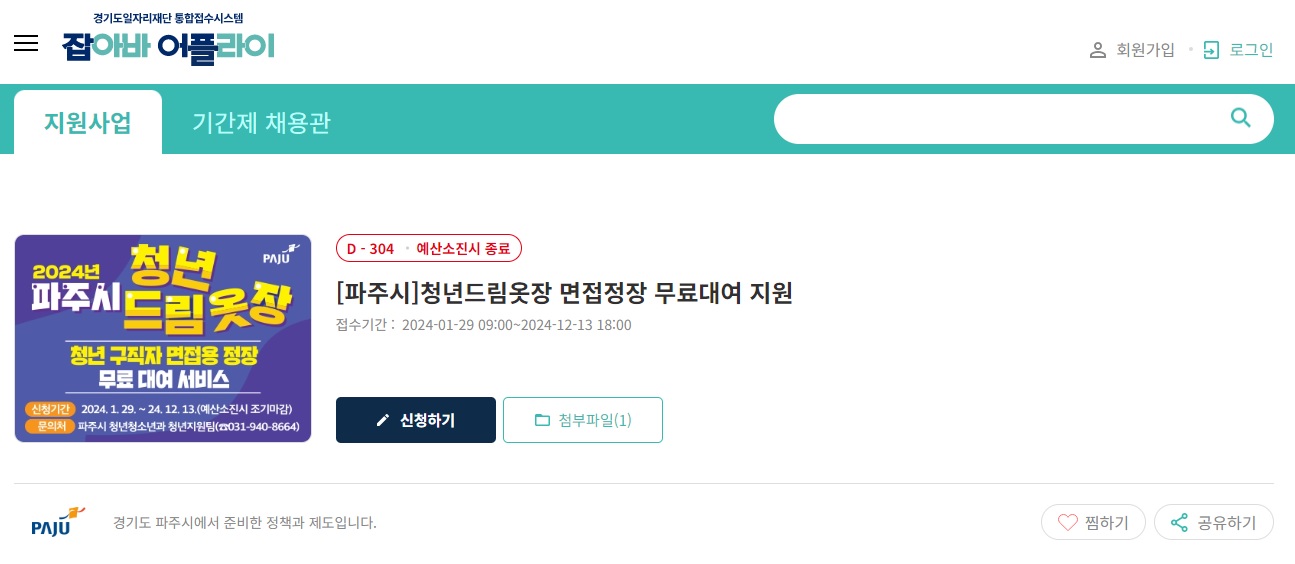This screenshot has width=1295, height=564.
Task: Switch to the 기간제 채용관 tab
Action: [x=261, y=122]
